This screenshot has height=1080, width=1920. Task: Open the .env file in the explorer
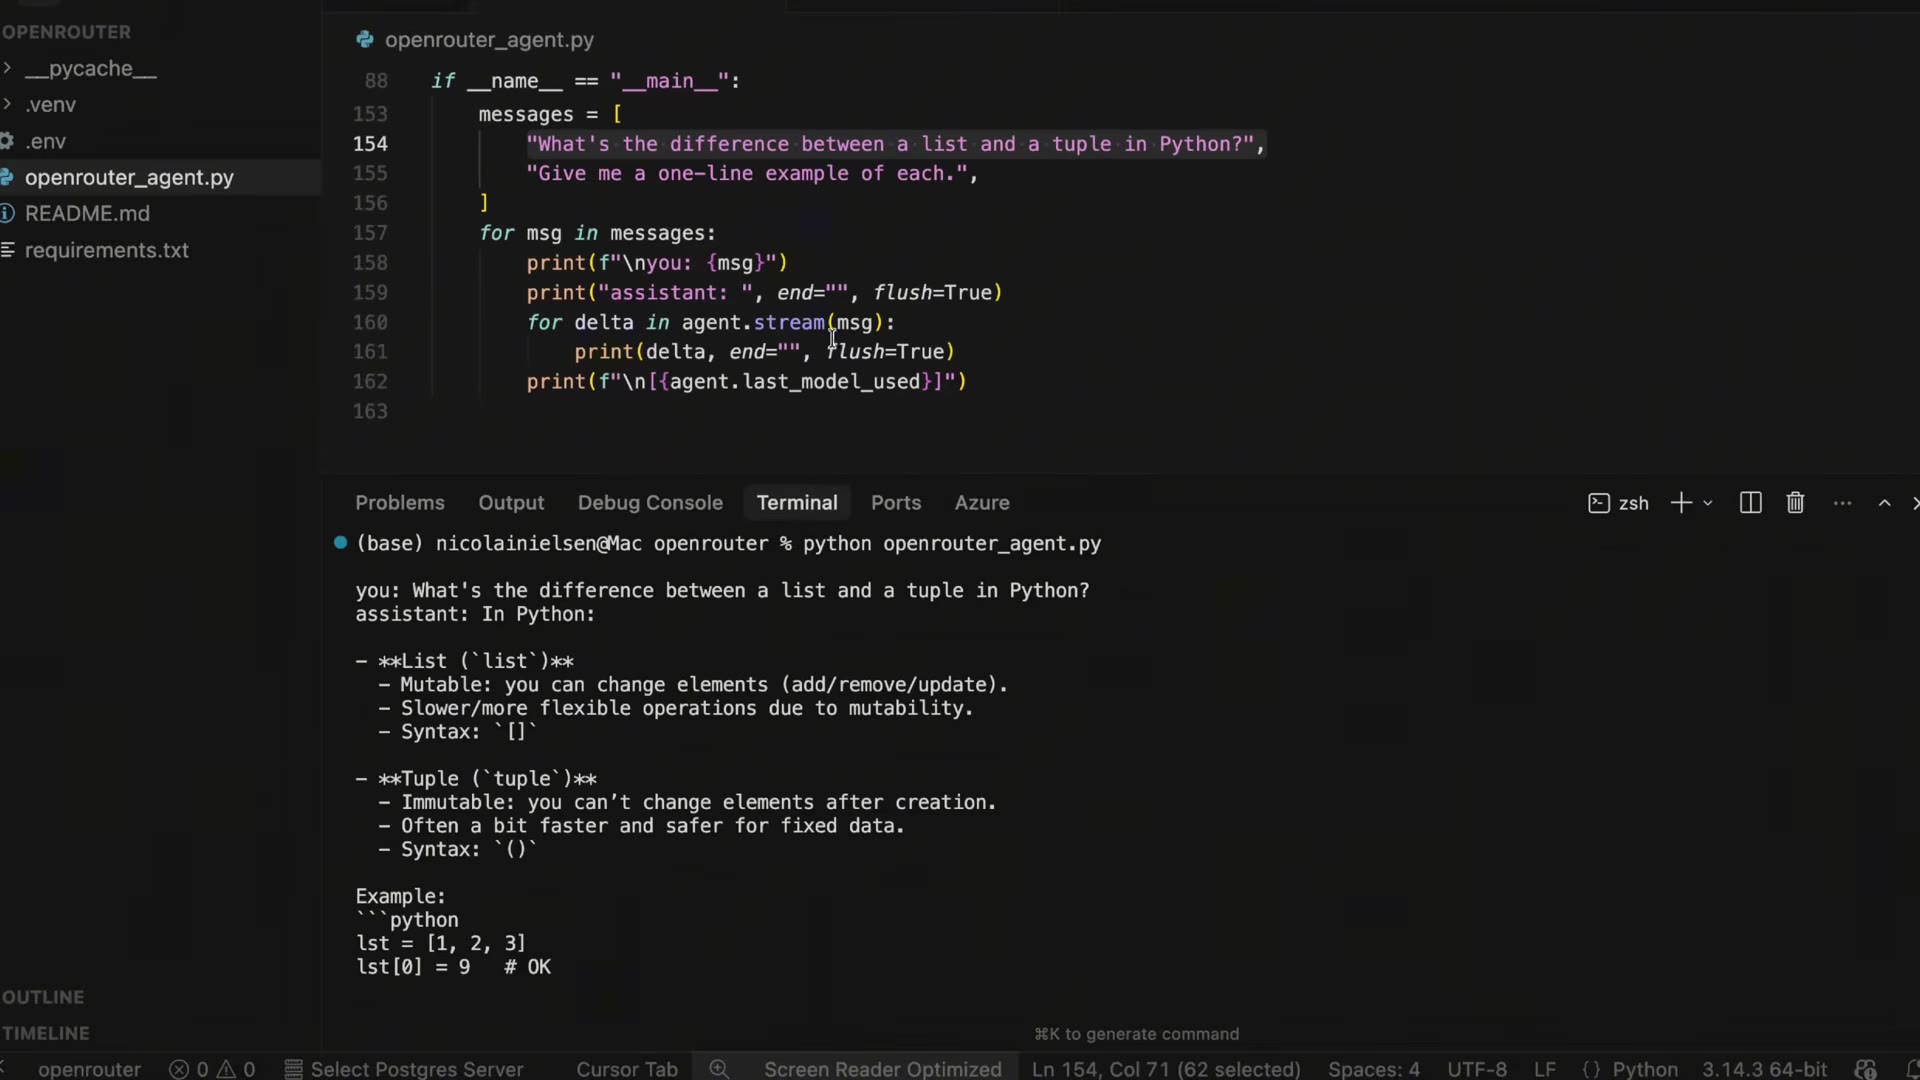coord(45,142)
